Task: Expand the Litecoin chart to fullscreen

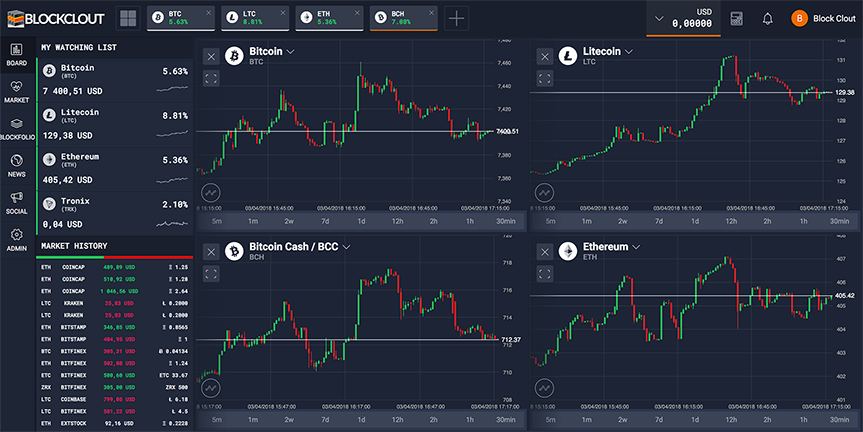Action: (545, 78)
